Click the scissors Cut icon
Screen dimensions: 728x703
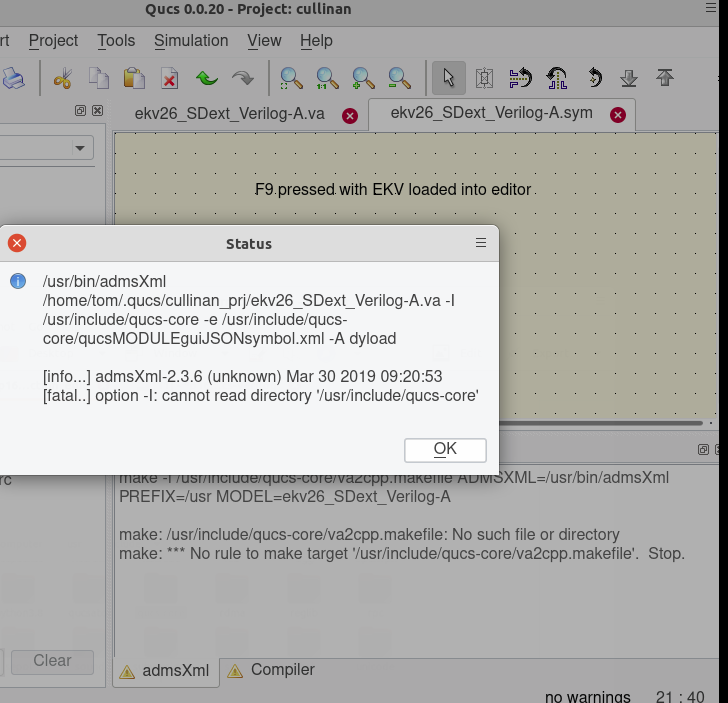coord(63,78)
